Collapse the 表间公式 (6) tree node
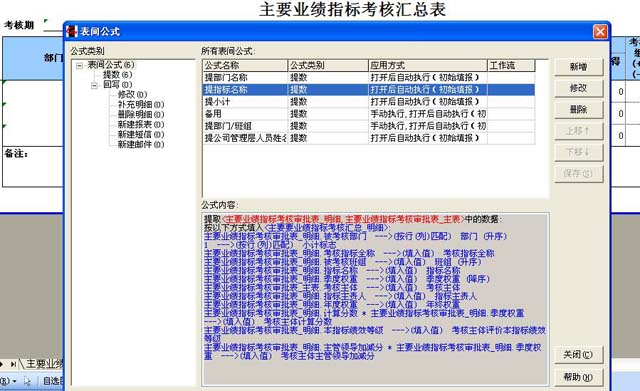The width and height of the screenshot is (640, 391). (x=80, y=65)
